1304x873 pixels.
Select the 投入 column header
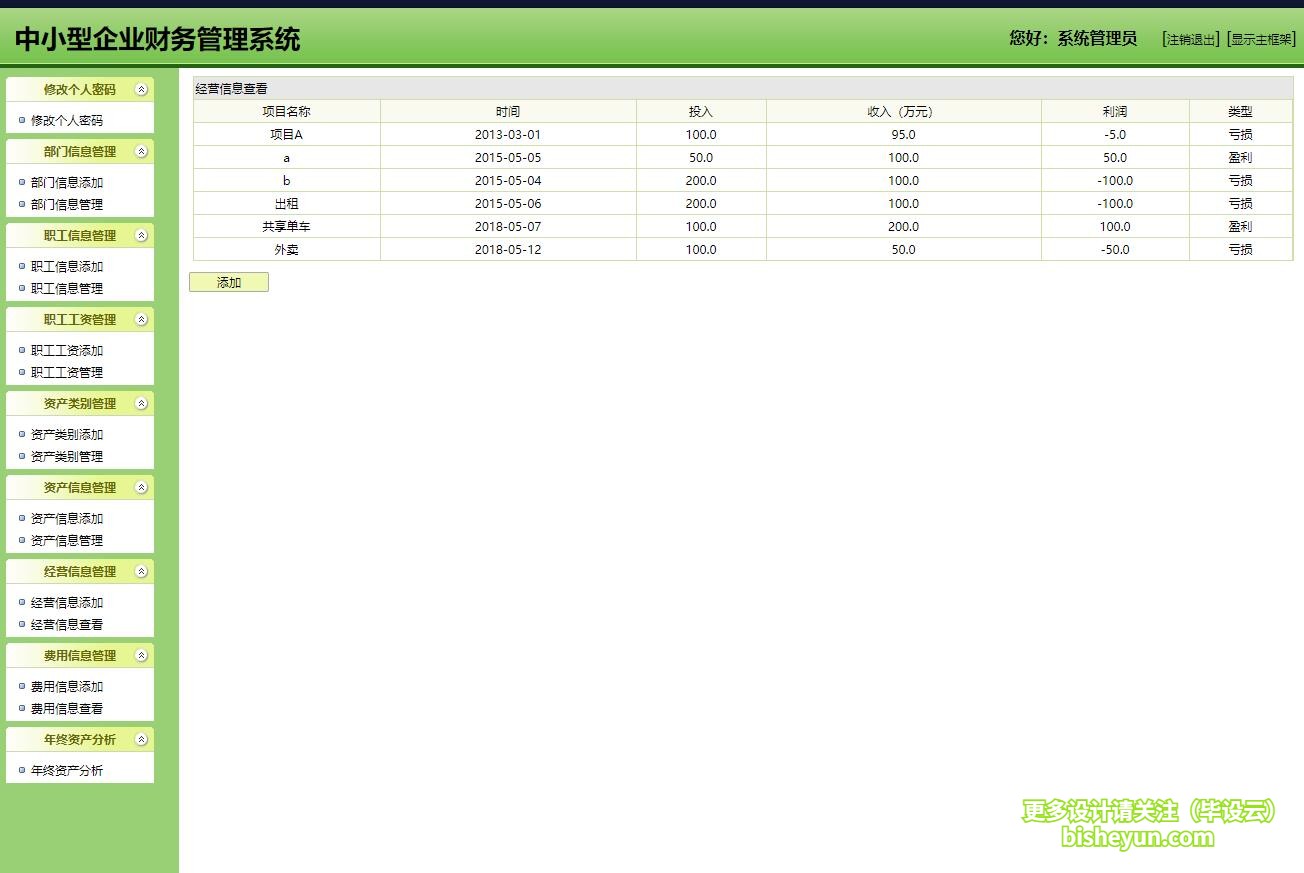701,112
